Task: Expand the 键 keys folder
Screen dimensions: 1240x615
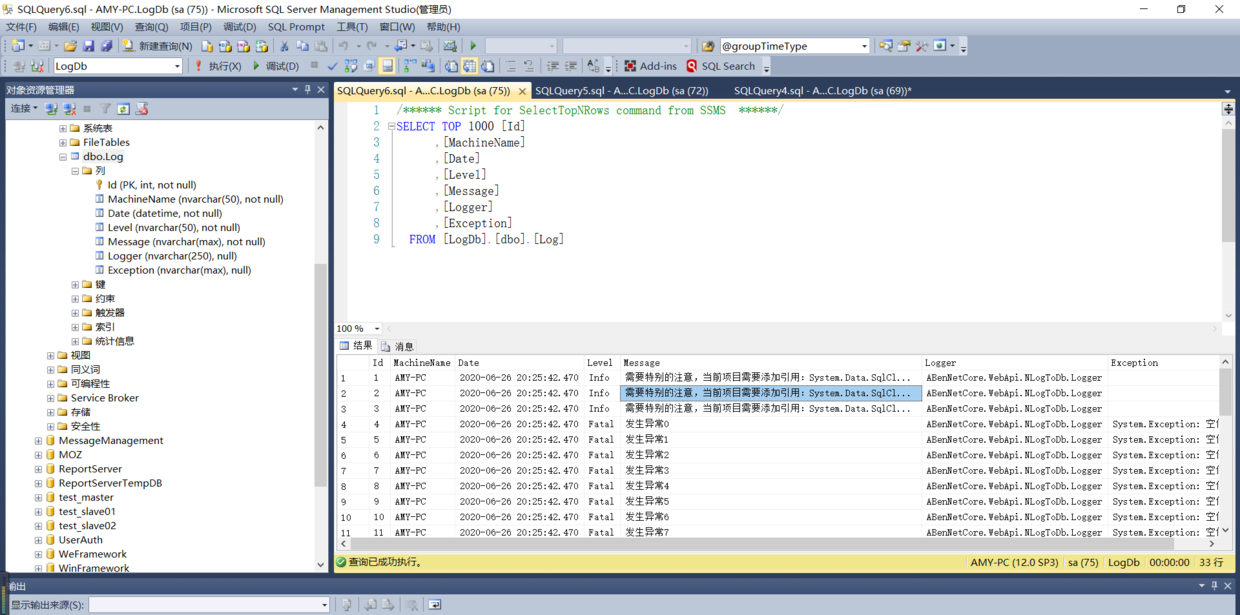Action: click(75, 285)
